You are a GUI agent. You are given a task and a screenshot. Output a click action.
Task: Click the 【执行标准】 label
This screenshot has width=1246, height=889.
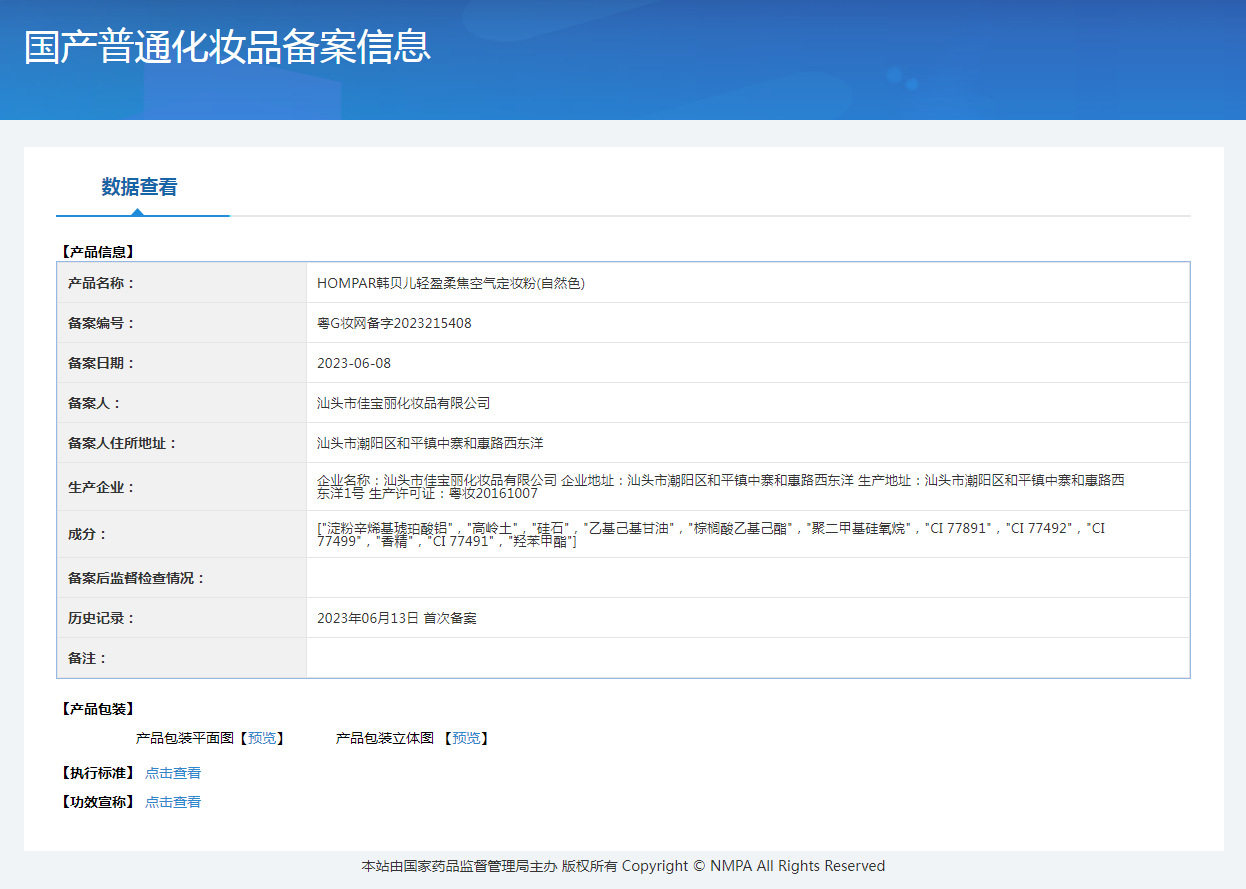click(x=97, y=773)
